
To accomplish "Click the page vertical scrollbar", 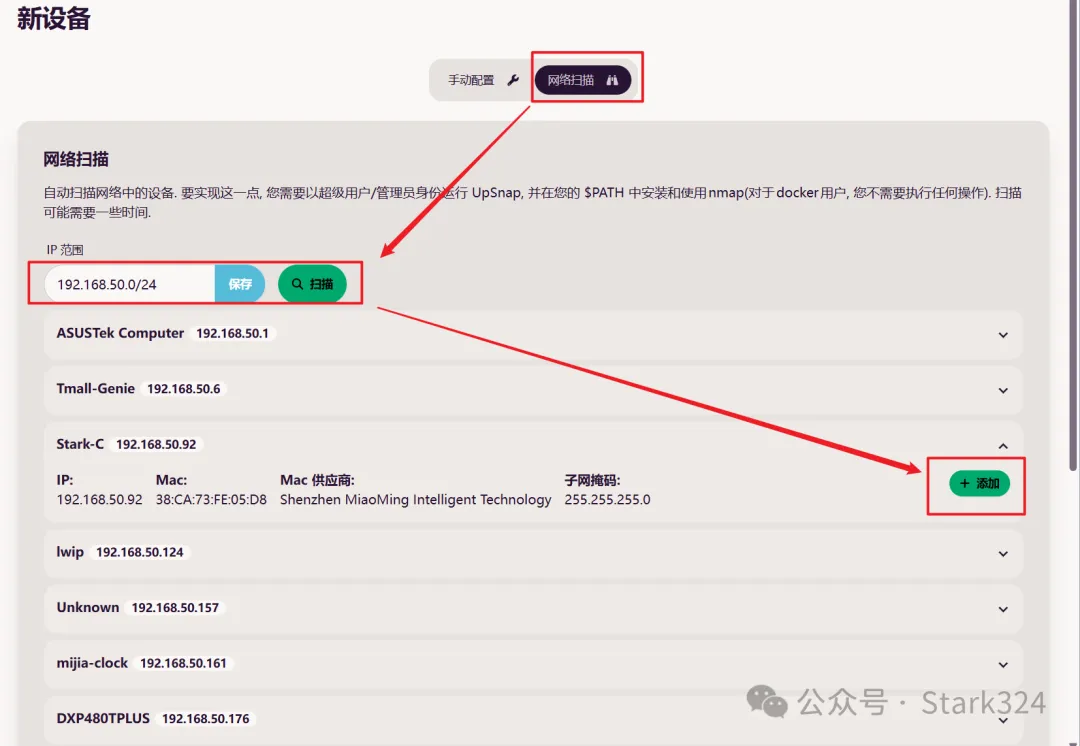I will (x=1073, y=234).
